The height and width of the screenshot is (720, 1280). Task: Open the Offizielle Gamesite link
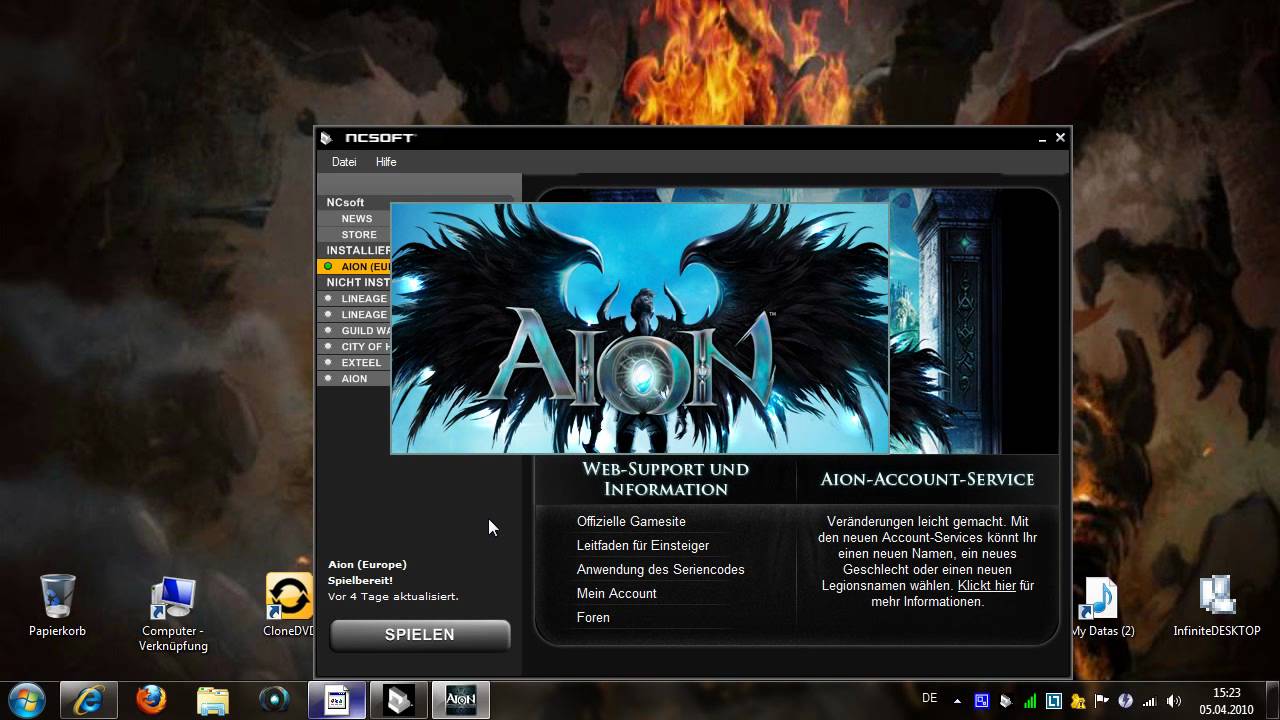tap(631, 521)
